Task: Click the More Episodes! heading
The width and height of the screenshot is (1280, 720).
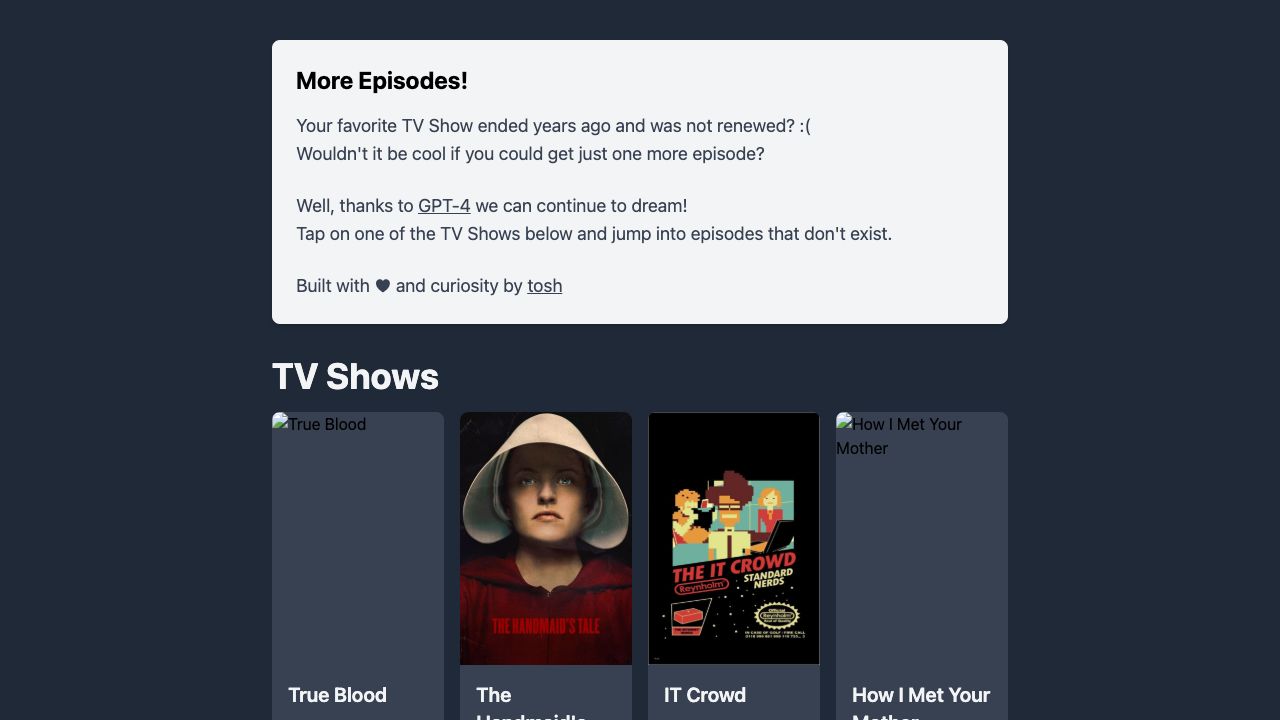Action: click(382, 81)
